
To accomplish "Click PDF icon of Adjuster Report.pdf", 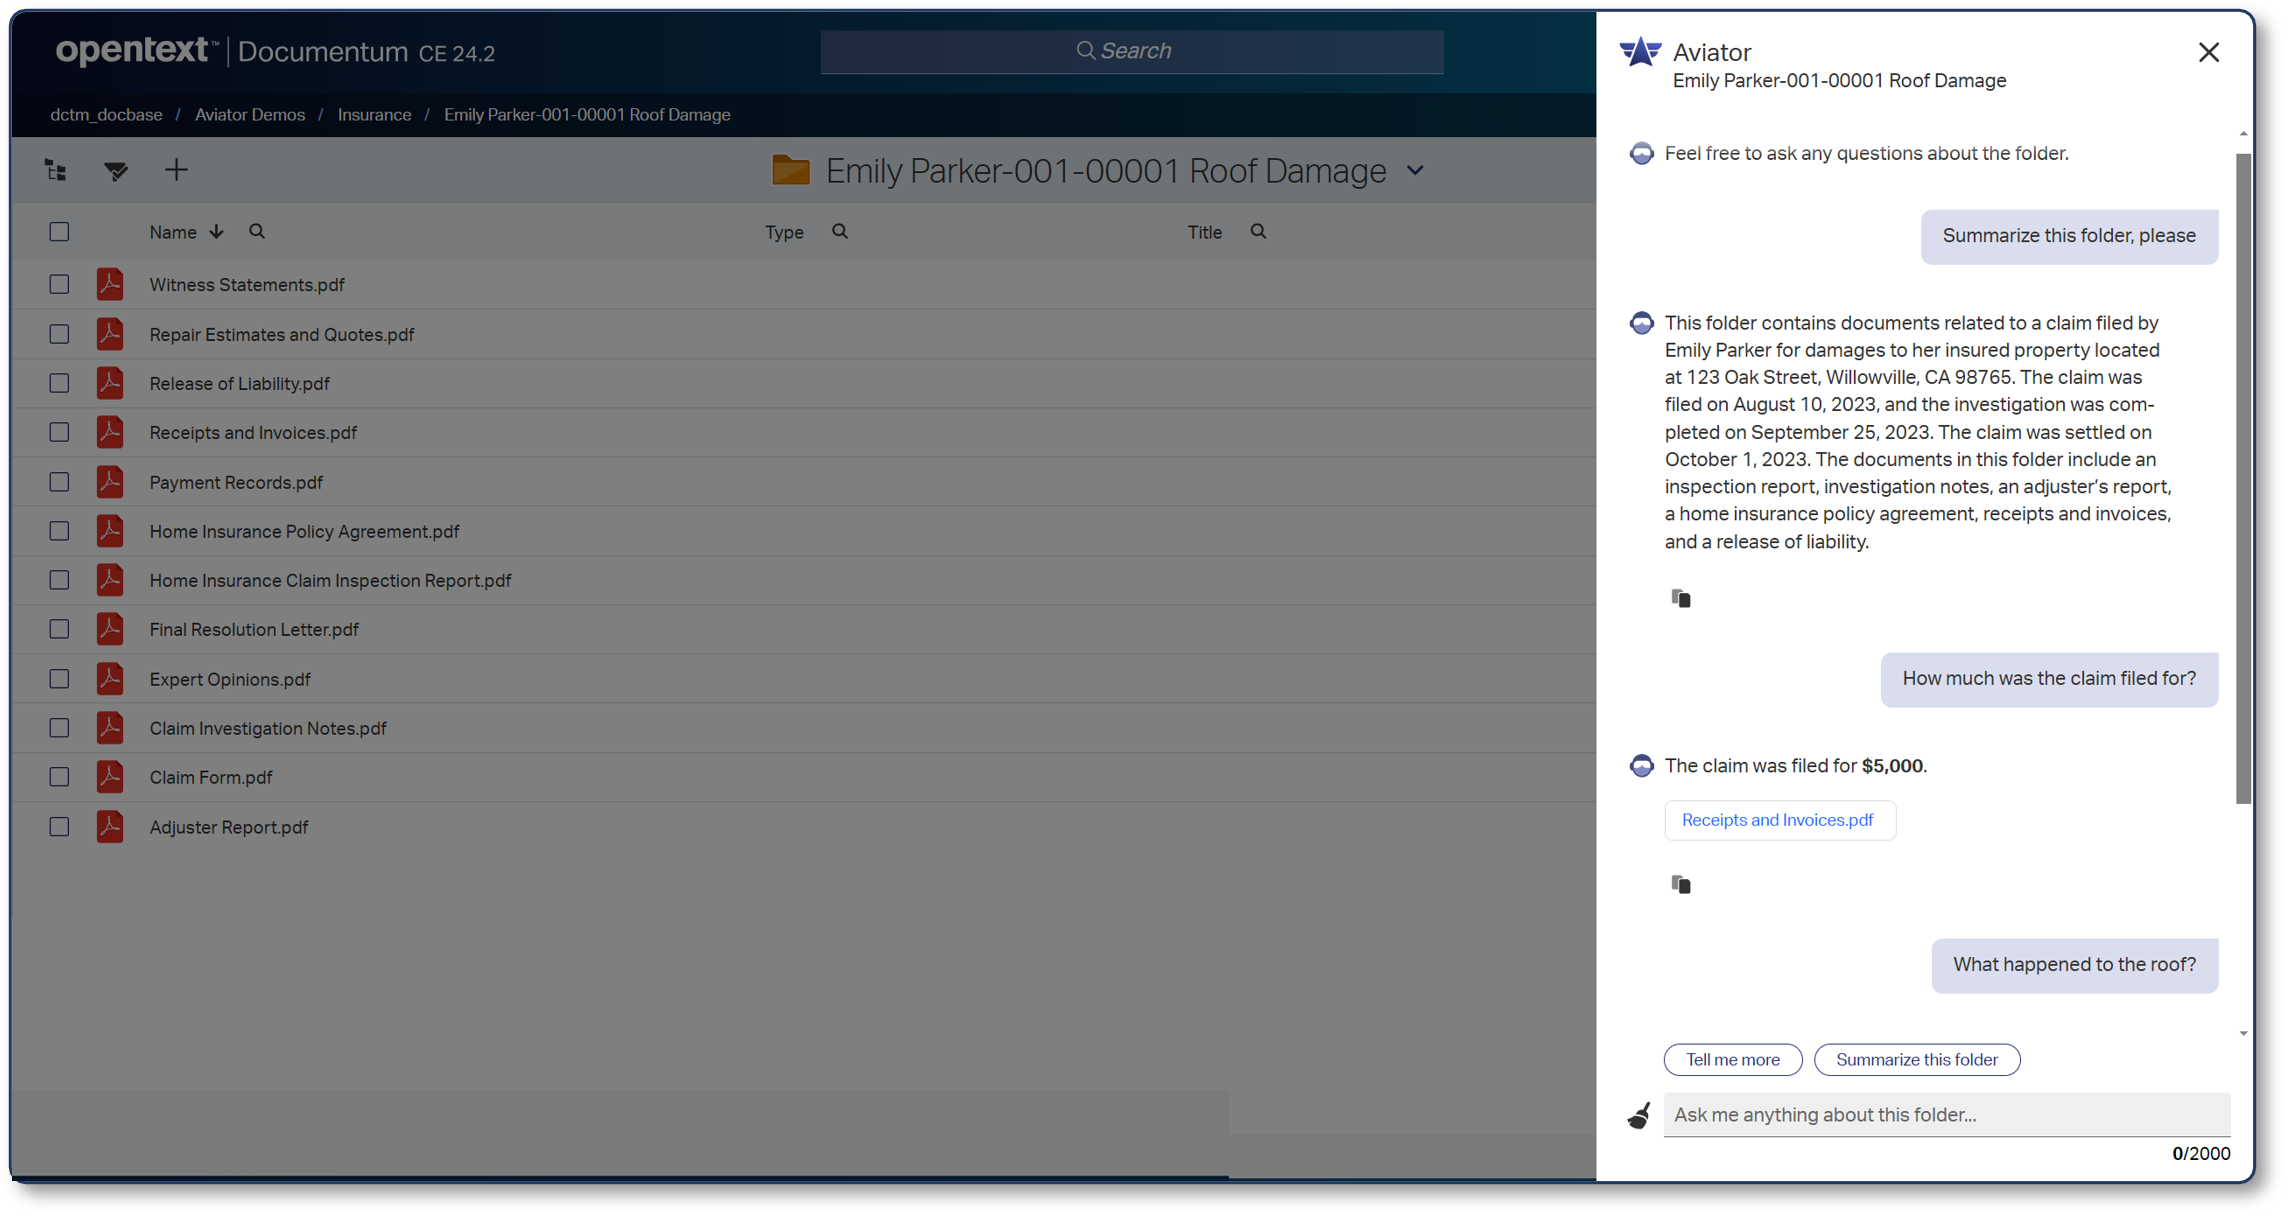I will [x=110, y=827].
